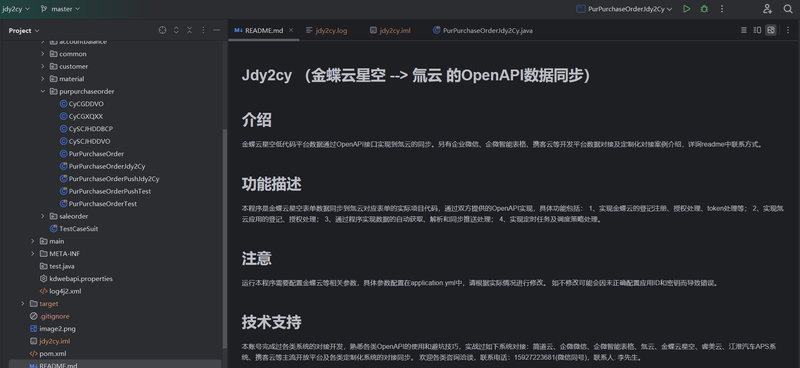Start debugging with the bug icon
This screenshot has width=800, height=368.
pyautogui.click(x=704, y=9)
